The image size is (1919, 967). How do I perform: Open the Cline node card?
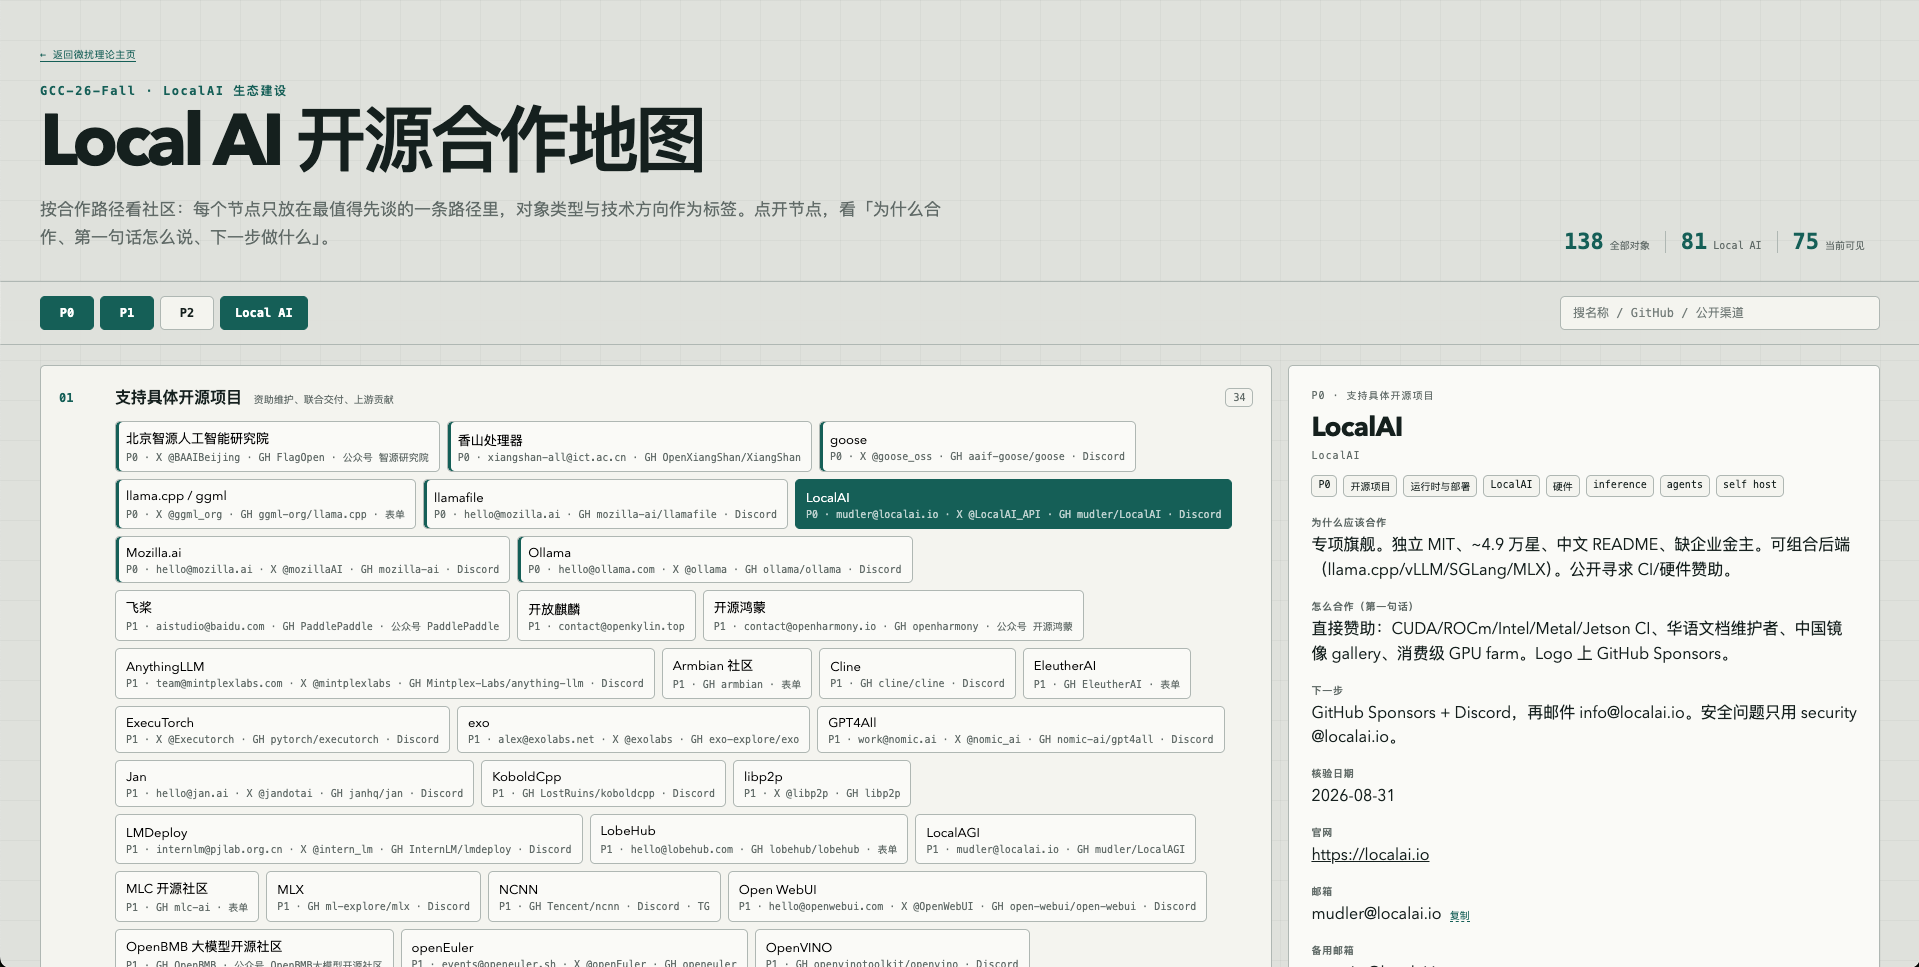pos(917,673)
